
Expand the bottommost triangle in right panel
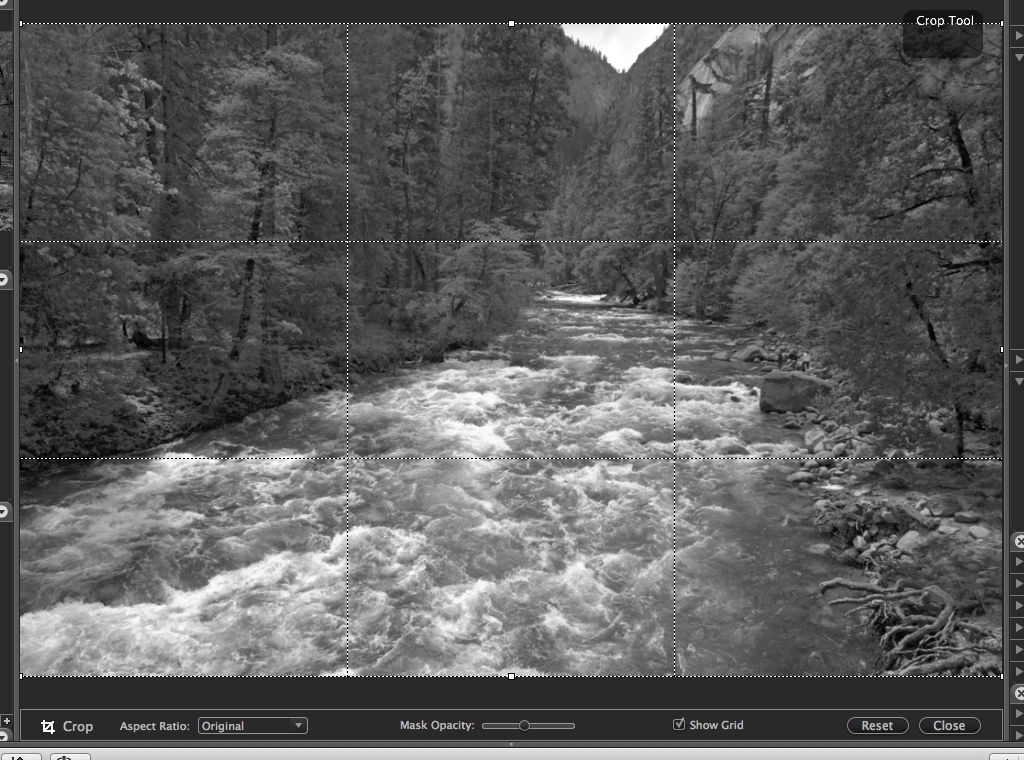tap(1018, 735)
